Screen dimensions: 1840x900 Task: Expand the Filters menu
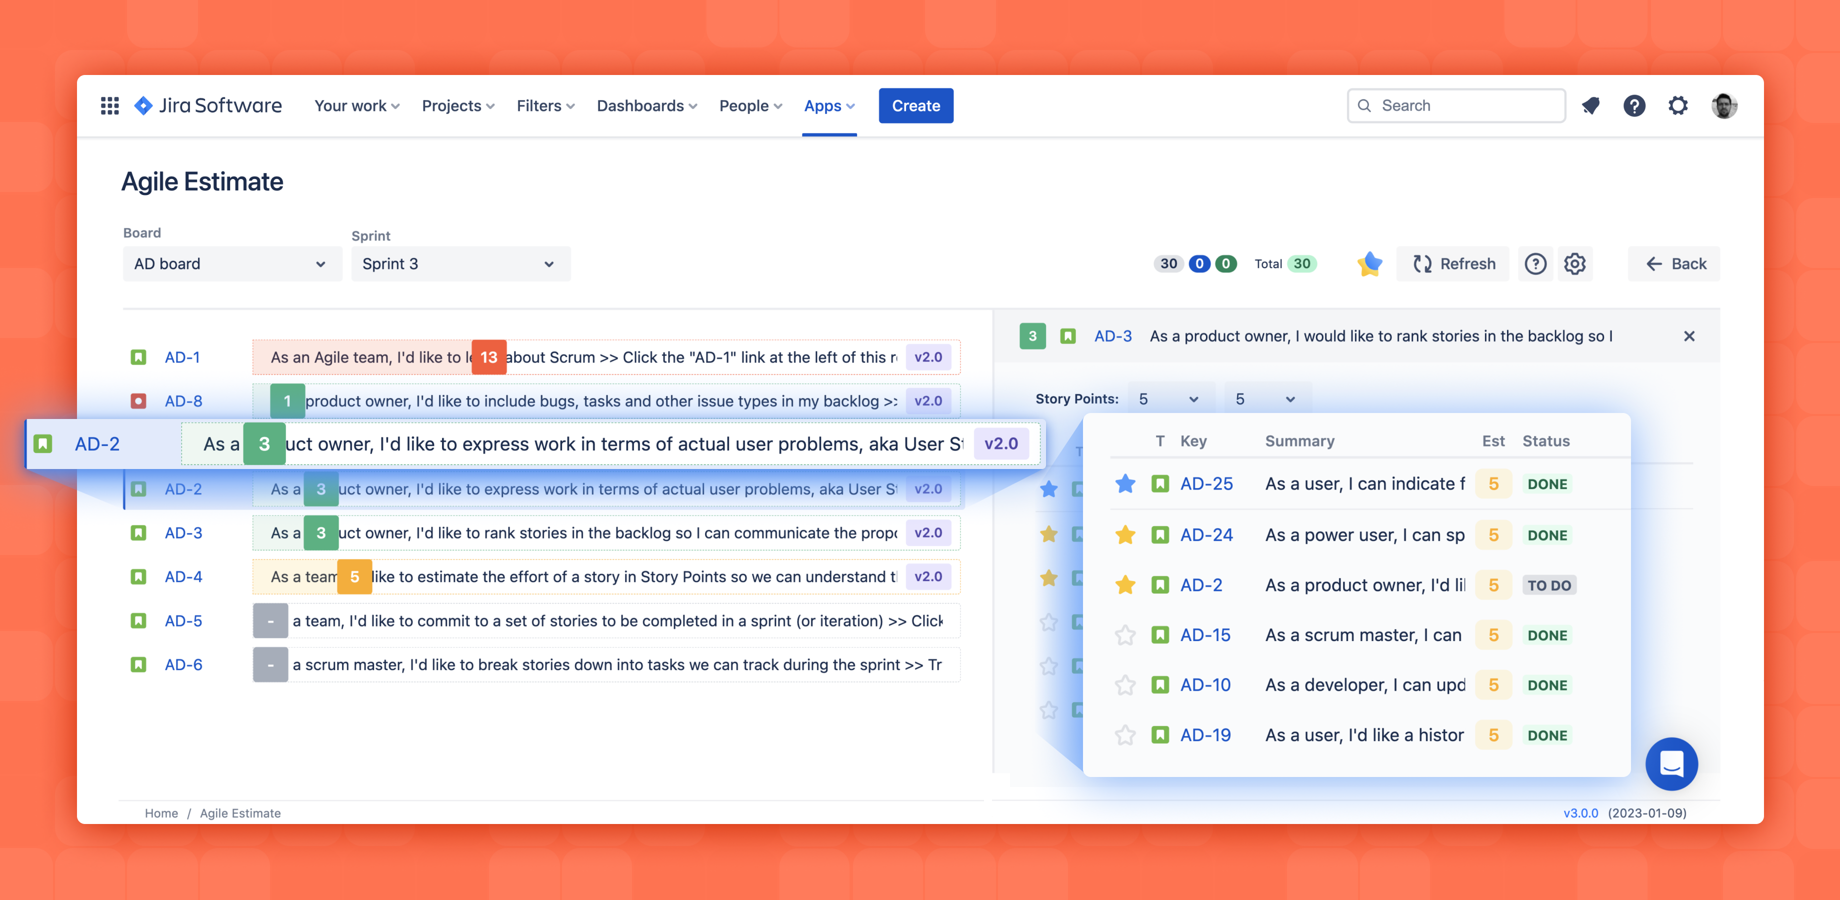point(545,105)
